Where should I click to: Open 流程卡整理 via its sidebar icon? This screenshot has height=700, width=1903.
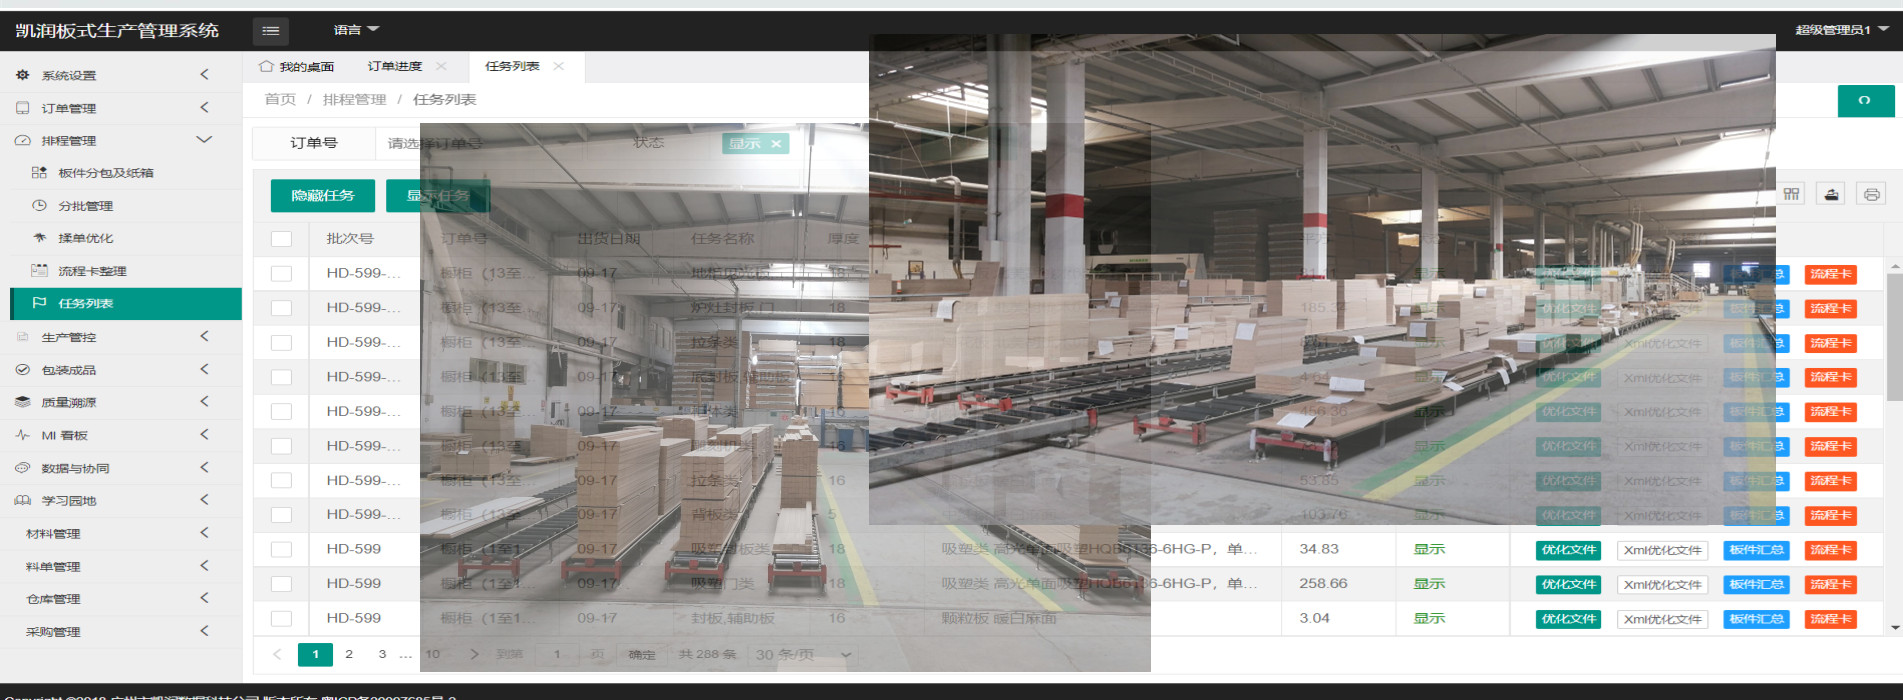[x=39, y=271]
